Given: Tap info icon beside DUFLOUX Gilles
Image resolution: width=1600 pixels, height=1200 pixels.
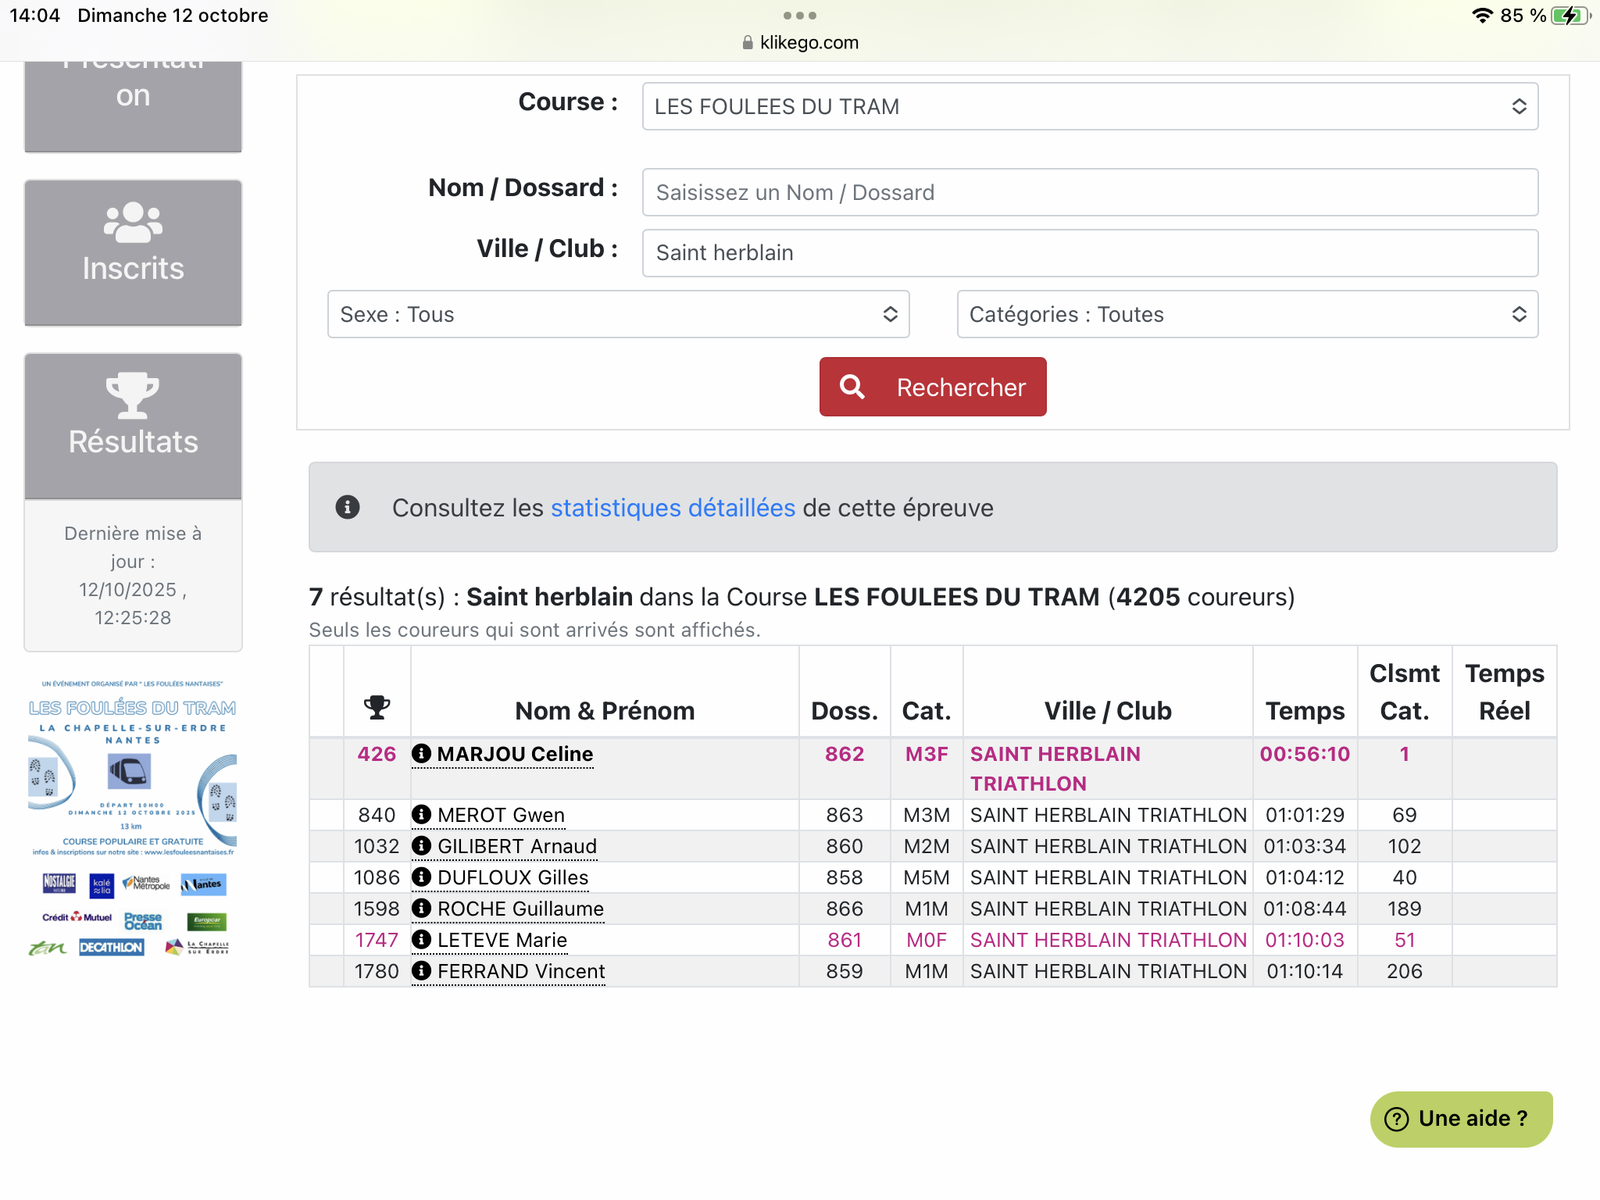Looking at the screenshot, I should [x=421, y=877].
